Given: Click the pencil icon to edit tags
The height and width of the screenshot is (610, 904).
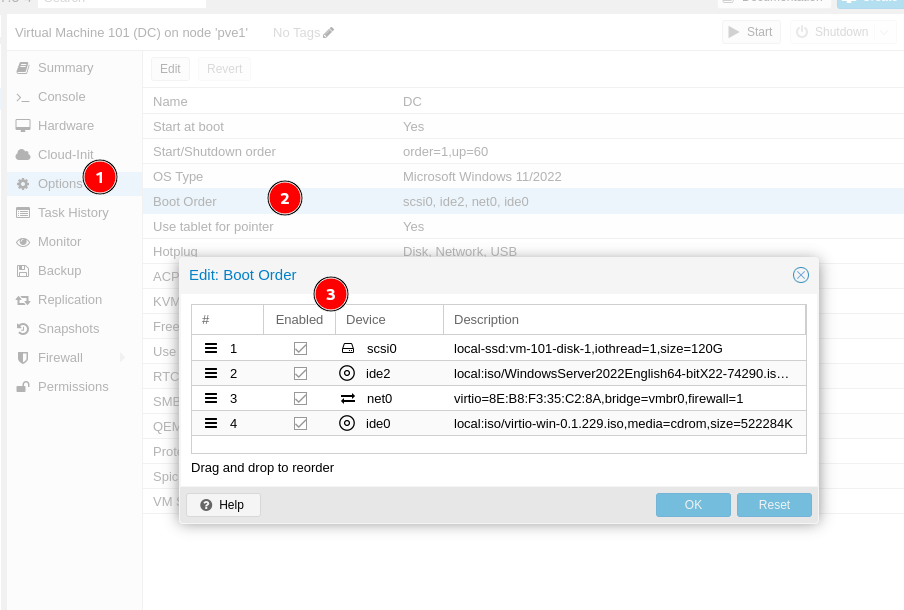Looking at the screenshot, I should (329, 33).
